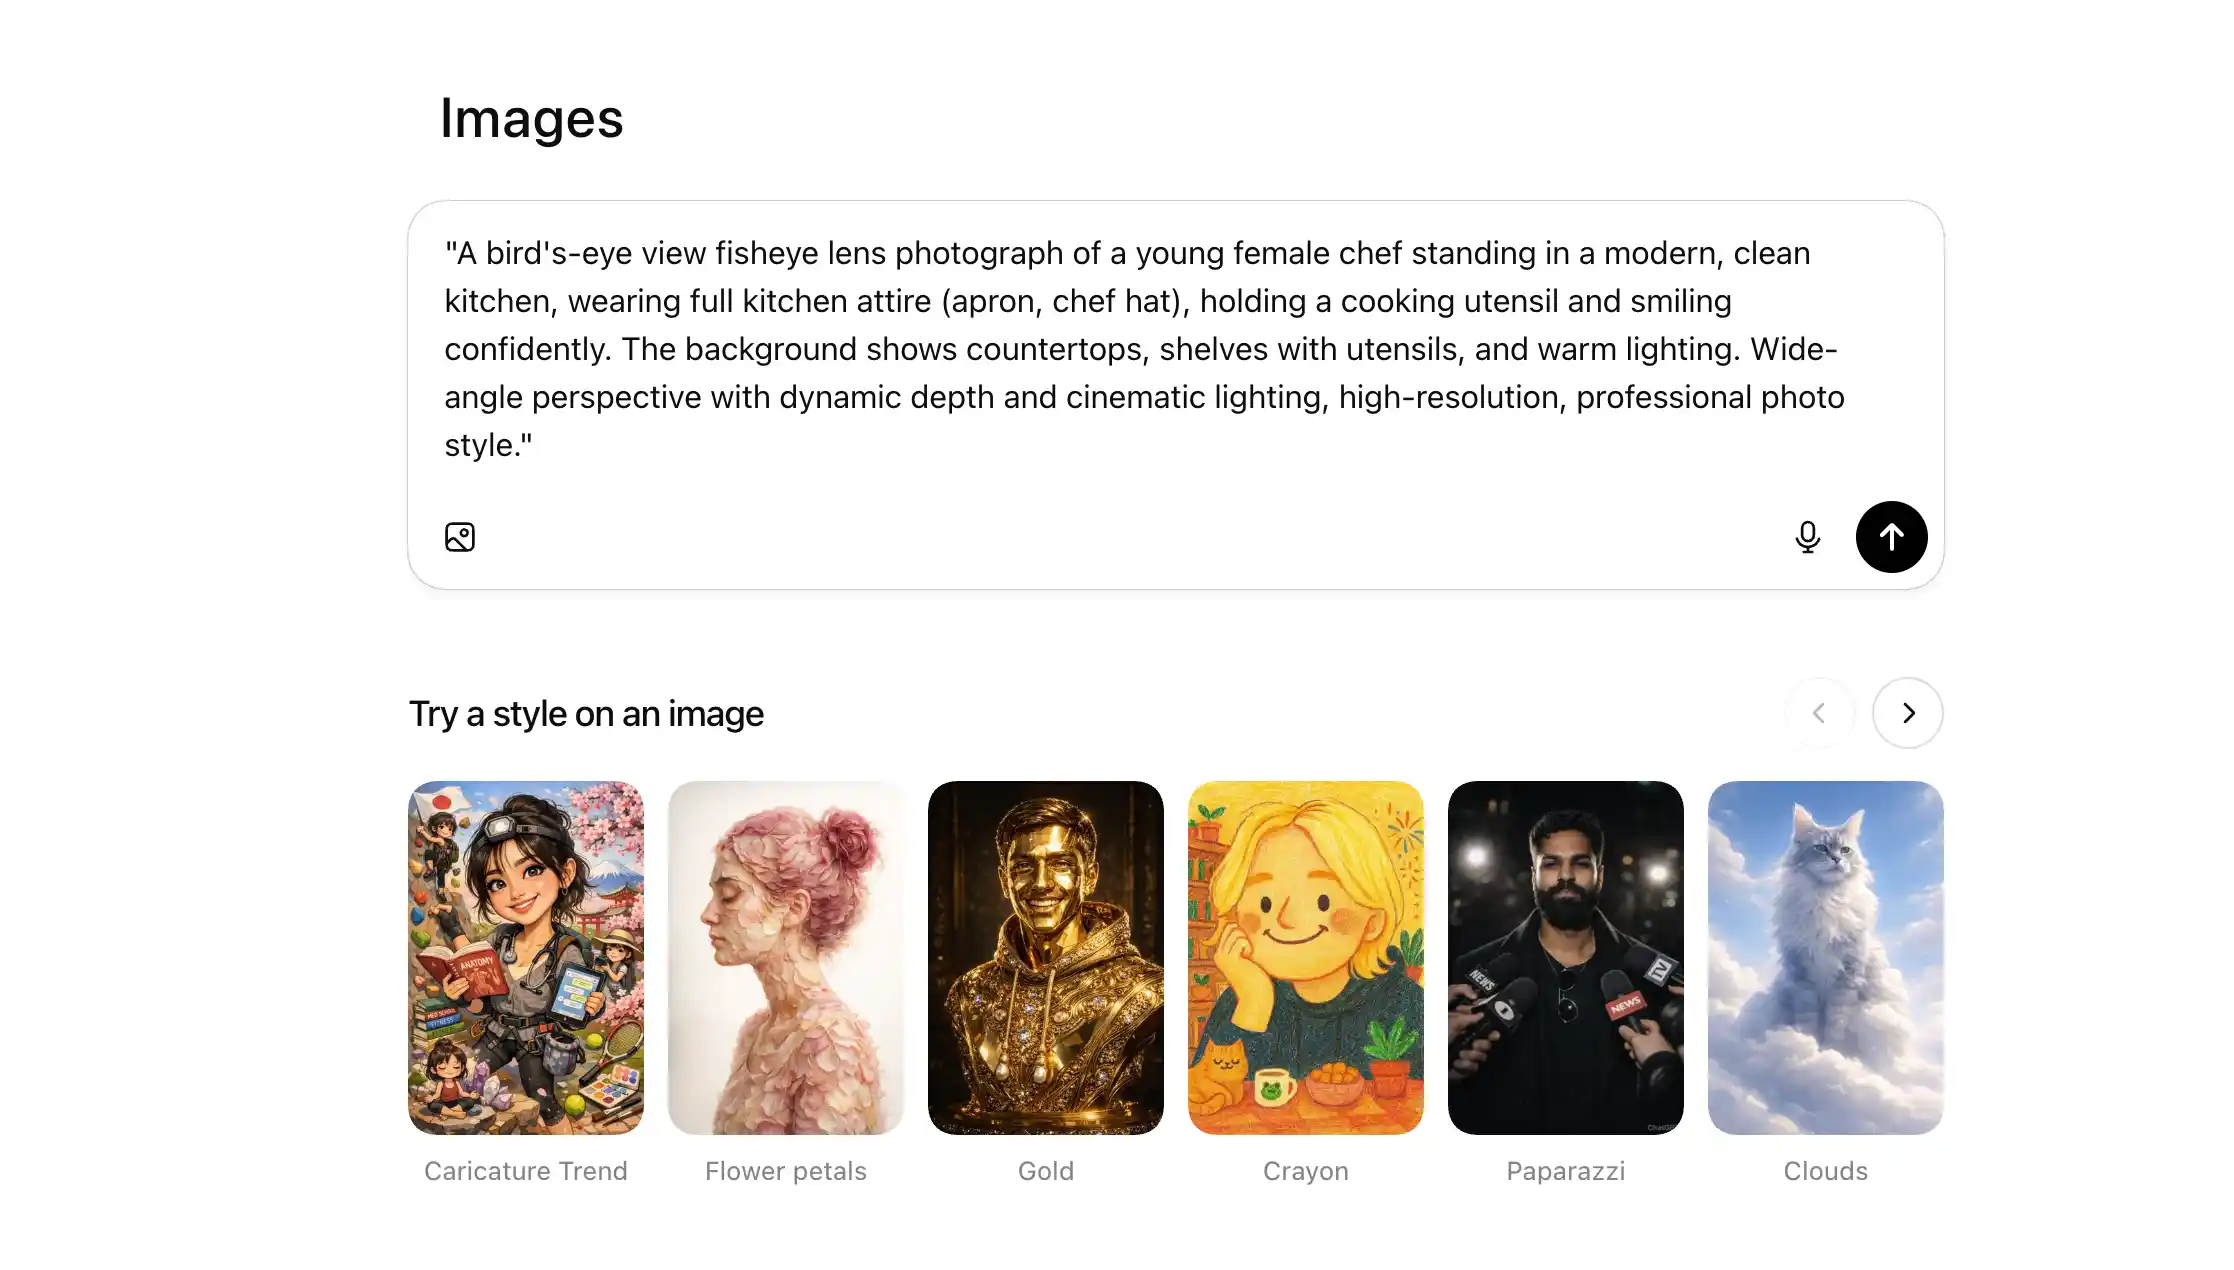The image size is (2234, 1270).
Task: Open the Crayon drawing style thumbnail image
Action: [1306, 957]
